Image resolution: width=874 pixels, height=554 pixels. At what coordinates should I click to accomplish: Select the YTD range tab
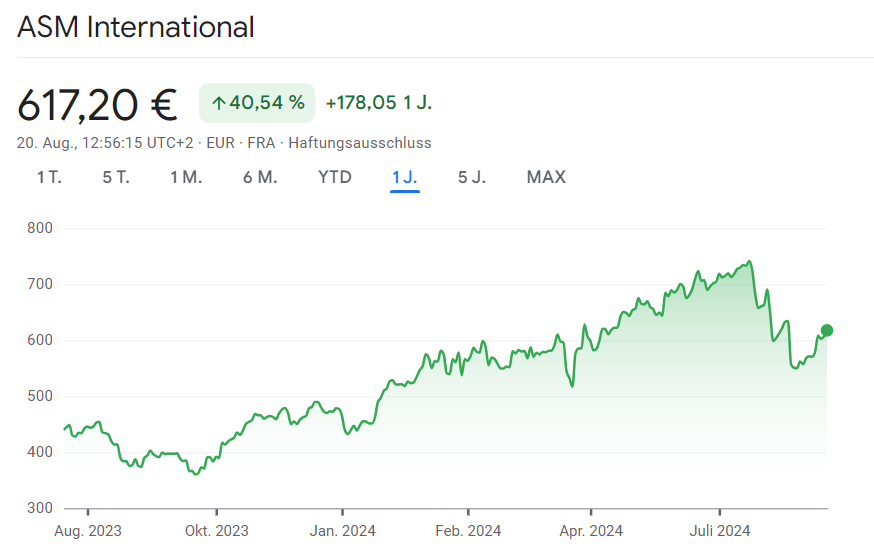pyautogui.click(x=335, y=177)
